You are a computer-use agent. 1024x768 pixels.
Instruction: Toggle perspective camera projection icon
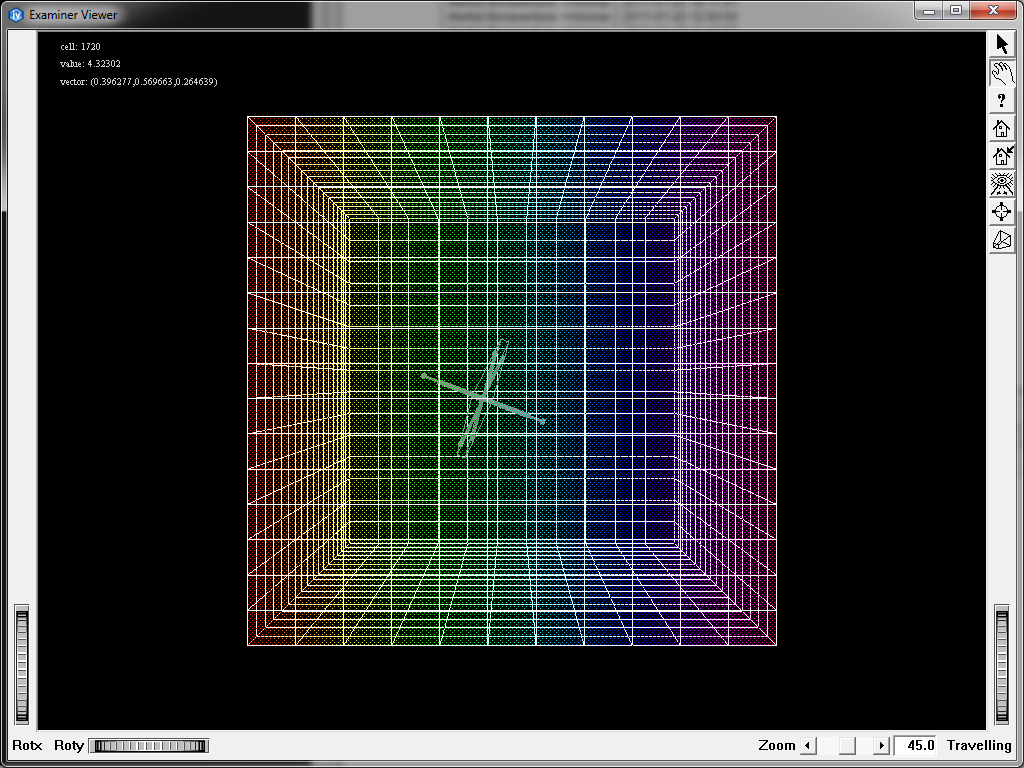coord(1002,240)
